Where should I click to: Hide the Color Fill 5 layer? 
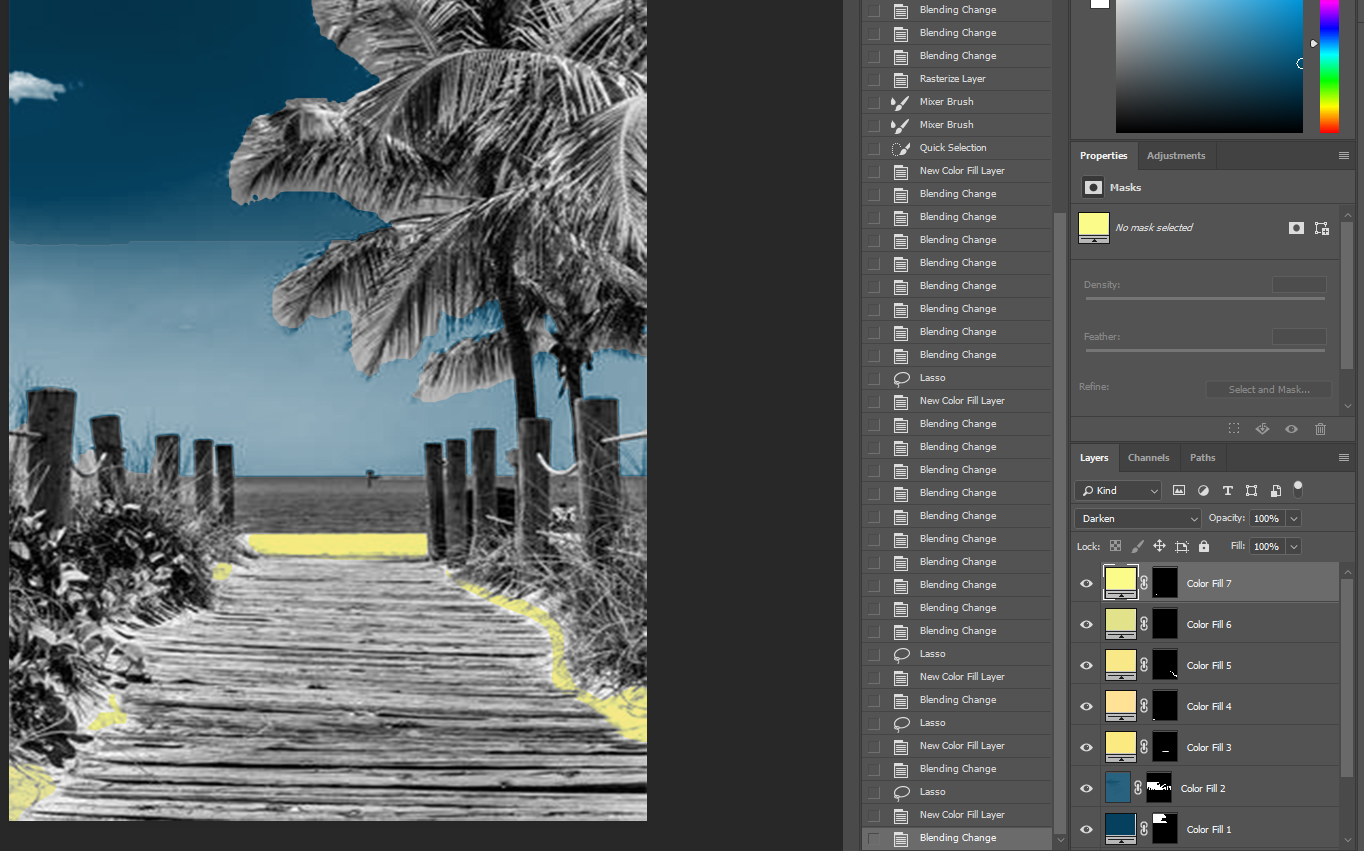pyautogui.click(x=1086, y=665)
